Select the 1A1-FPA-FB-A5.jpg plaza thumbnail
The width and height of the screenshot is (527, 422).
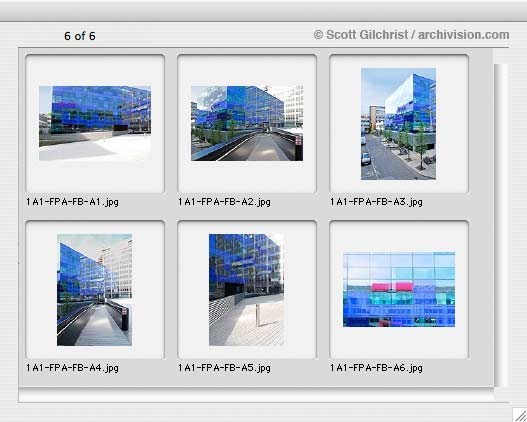pyautogui.click(x=246, y=290)
